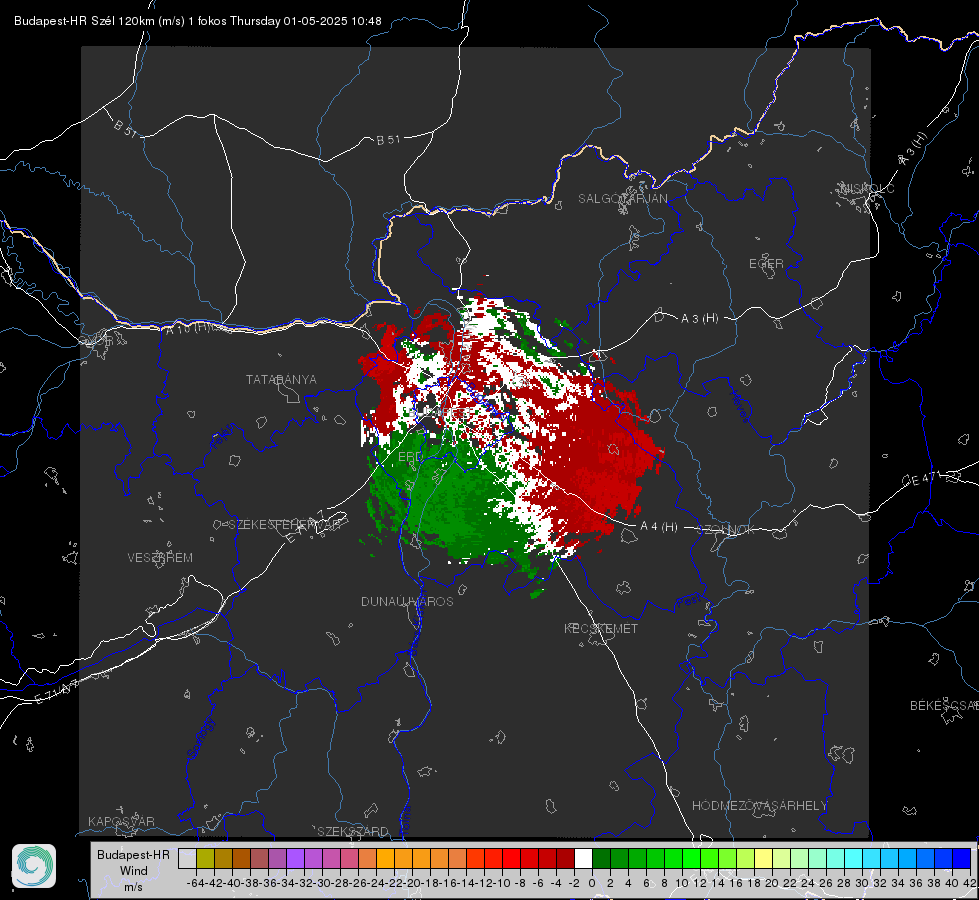979x900 pixels.
Task: Click the 'Fejér' county label
Action: (223, 437)
